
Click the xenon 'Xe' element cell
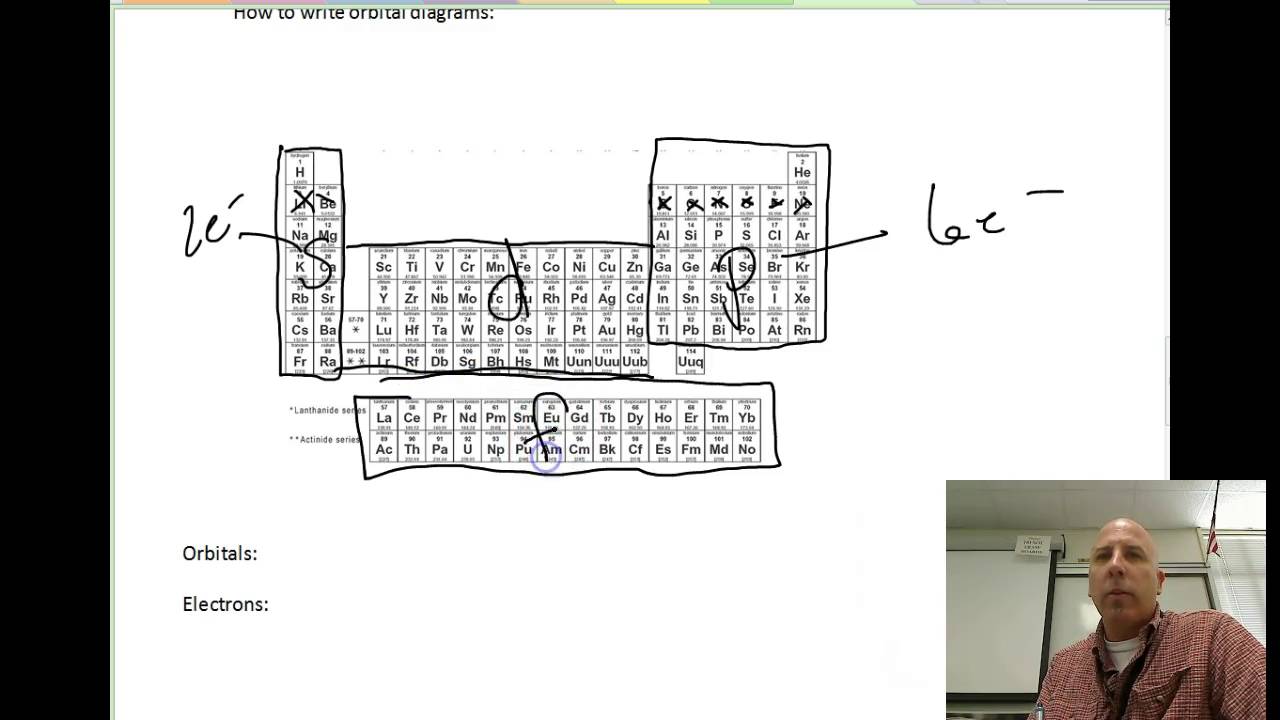click(x=802, y=294)
